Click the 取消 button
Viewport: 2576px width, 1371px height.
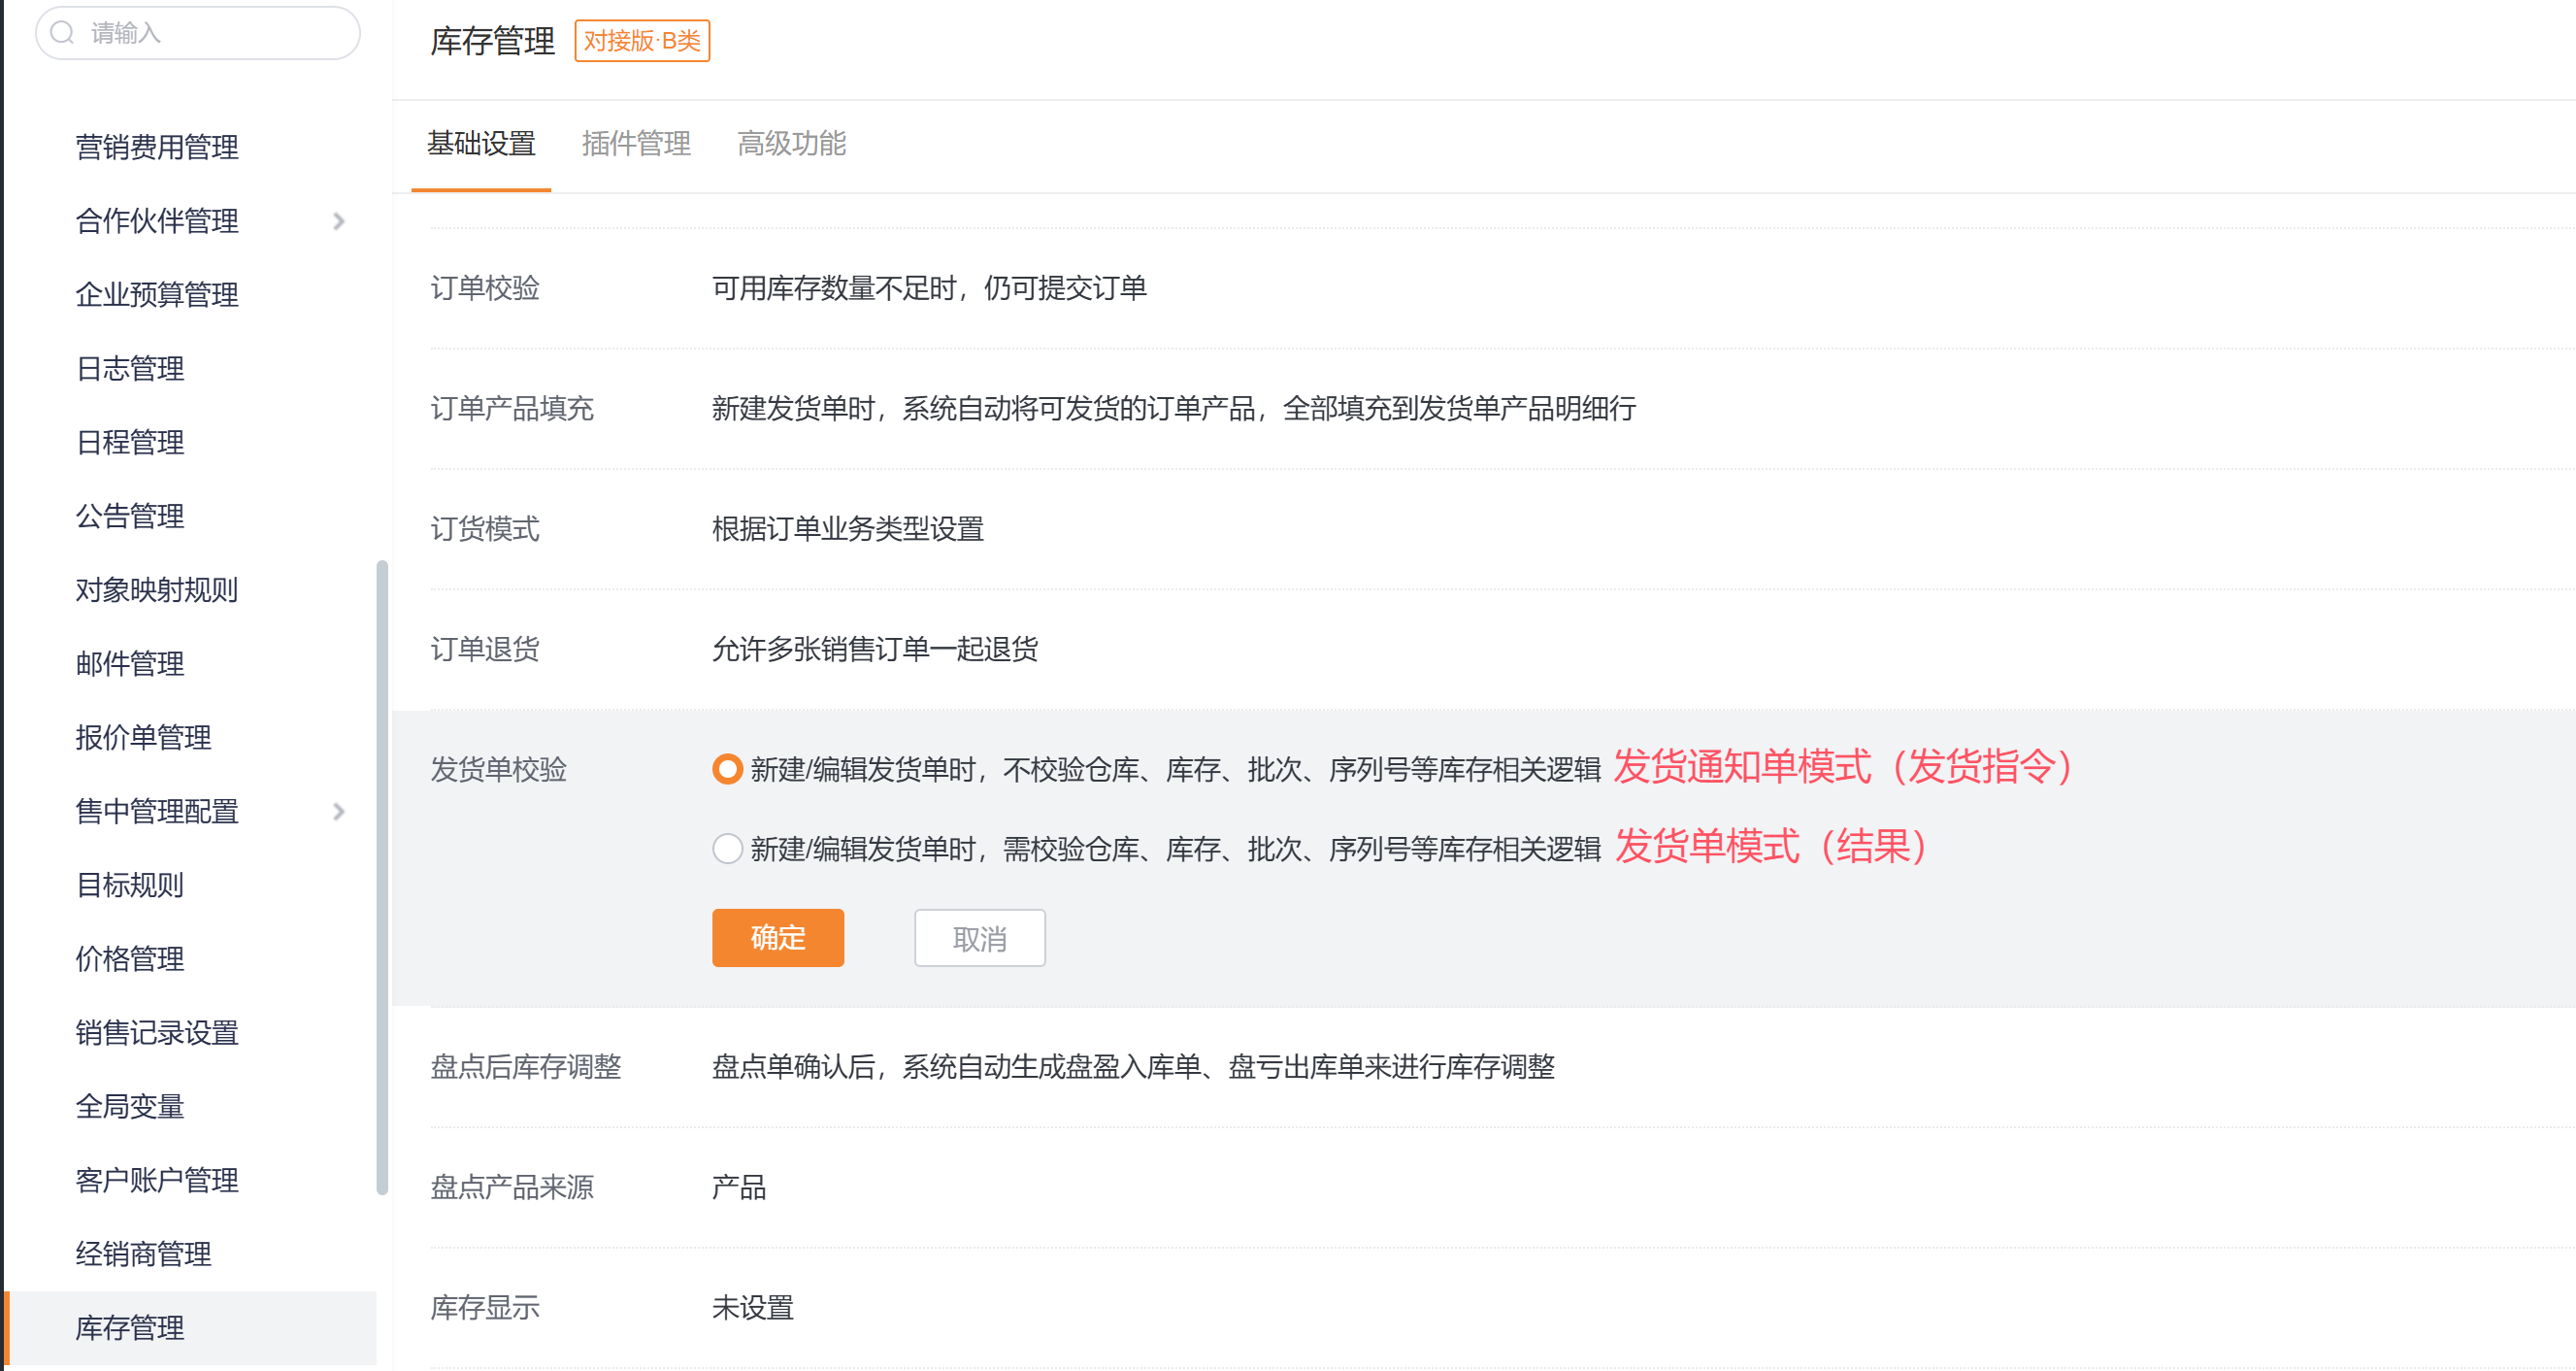(979, 938)
